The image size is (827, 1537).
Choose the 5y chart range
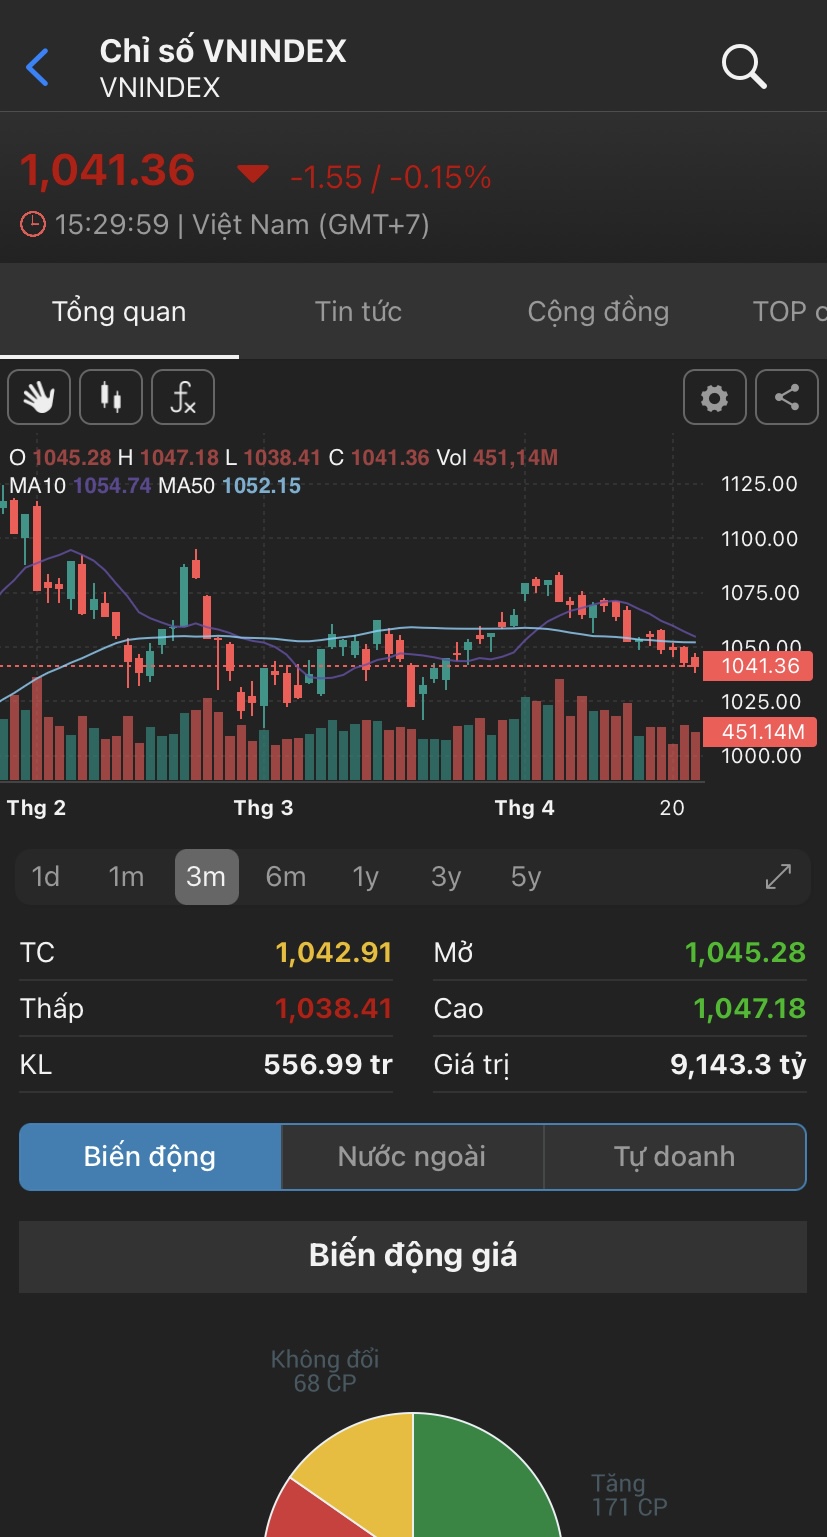525,877
